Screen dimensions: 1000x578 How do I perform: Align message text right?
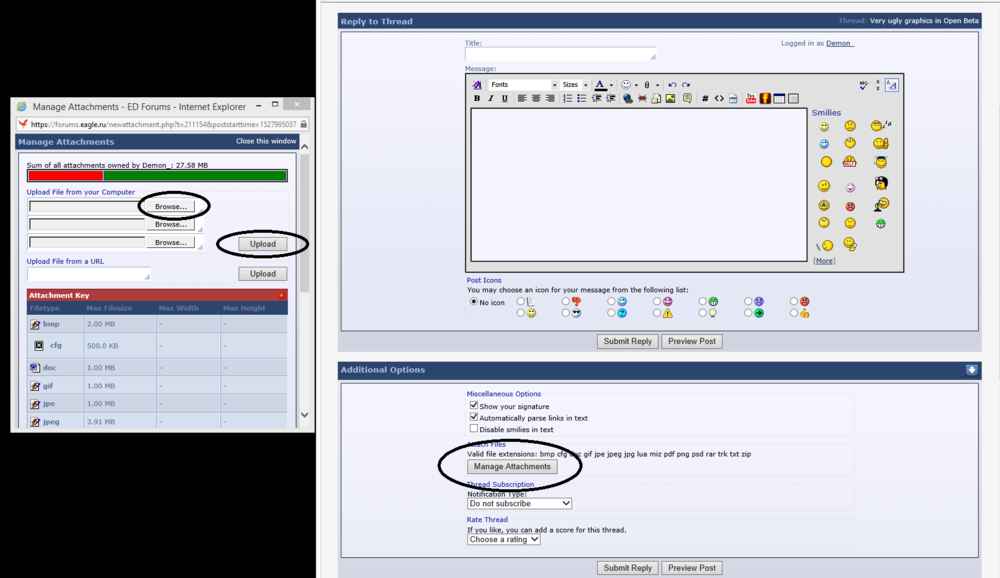pyautogui.click(x=550, y=98)
